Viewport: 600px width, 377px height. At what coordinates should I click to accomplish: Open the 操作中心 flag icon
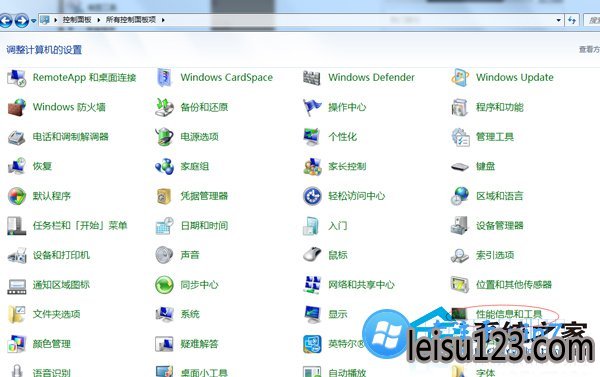click(312, 107)
